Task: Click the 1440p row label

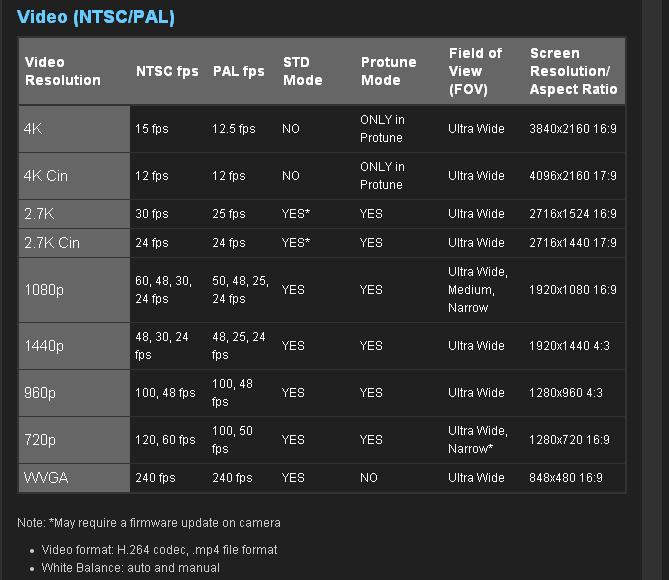Action: pos(44,346)
